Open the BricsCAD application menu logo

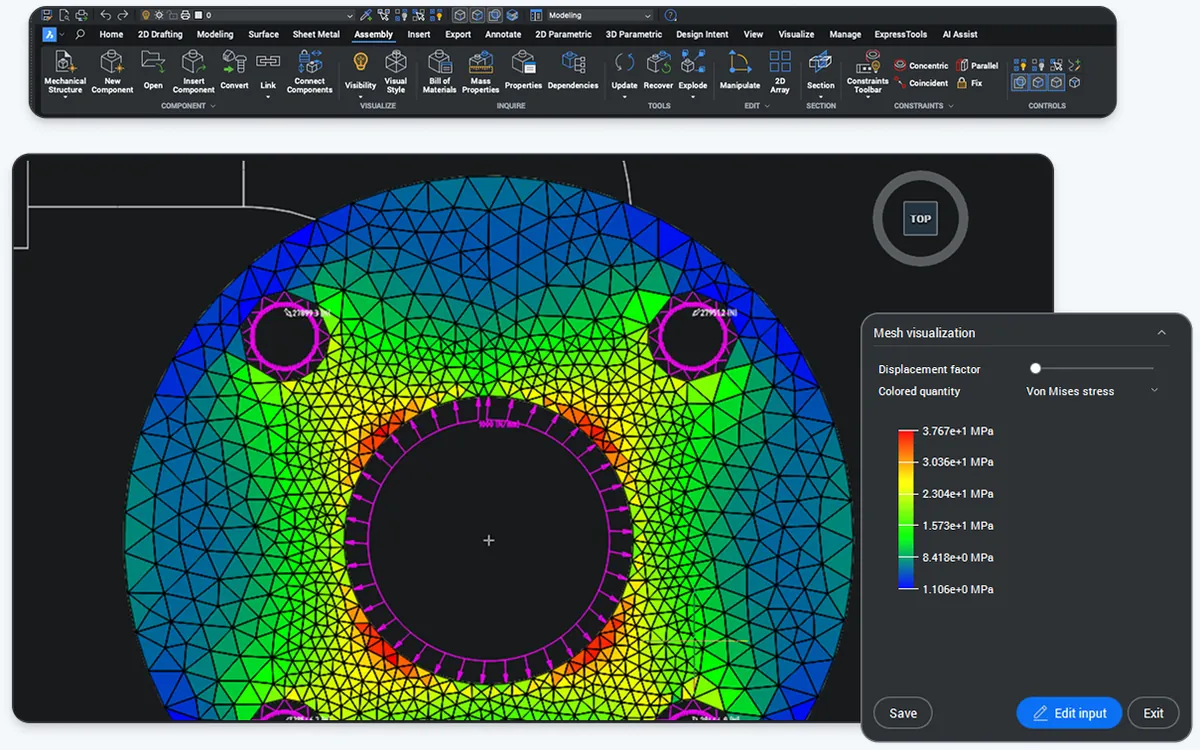click(50, 34)
